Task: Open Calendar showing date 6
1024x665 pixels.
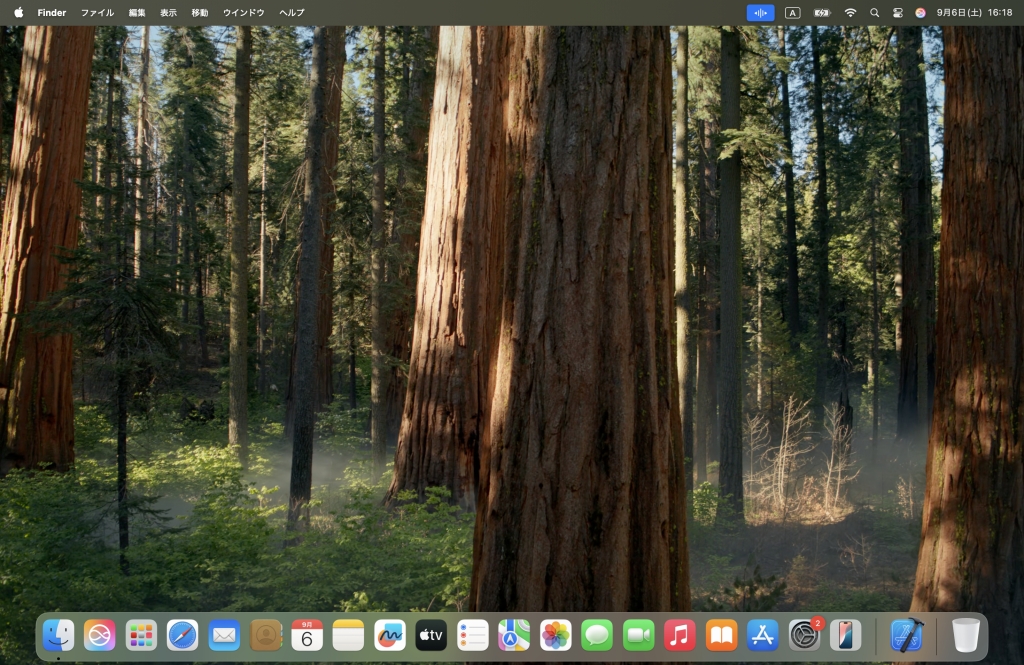Action: [307, 635]
